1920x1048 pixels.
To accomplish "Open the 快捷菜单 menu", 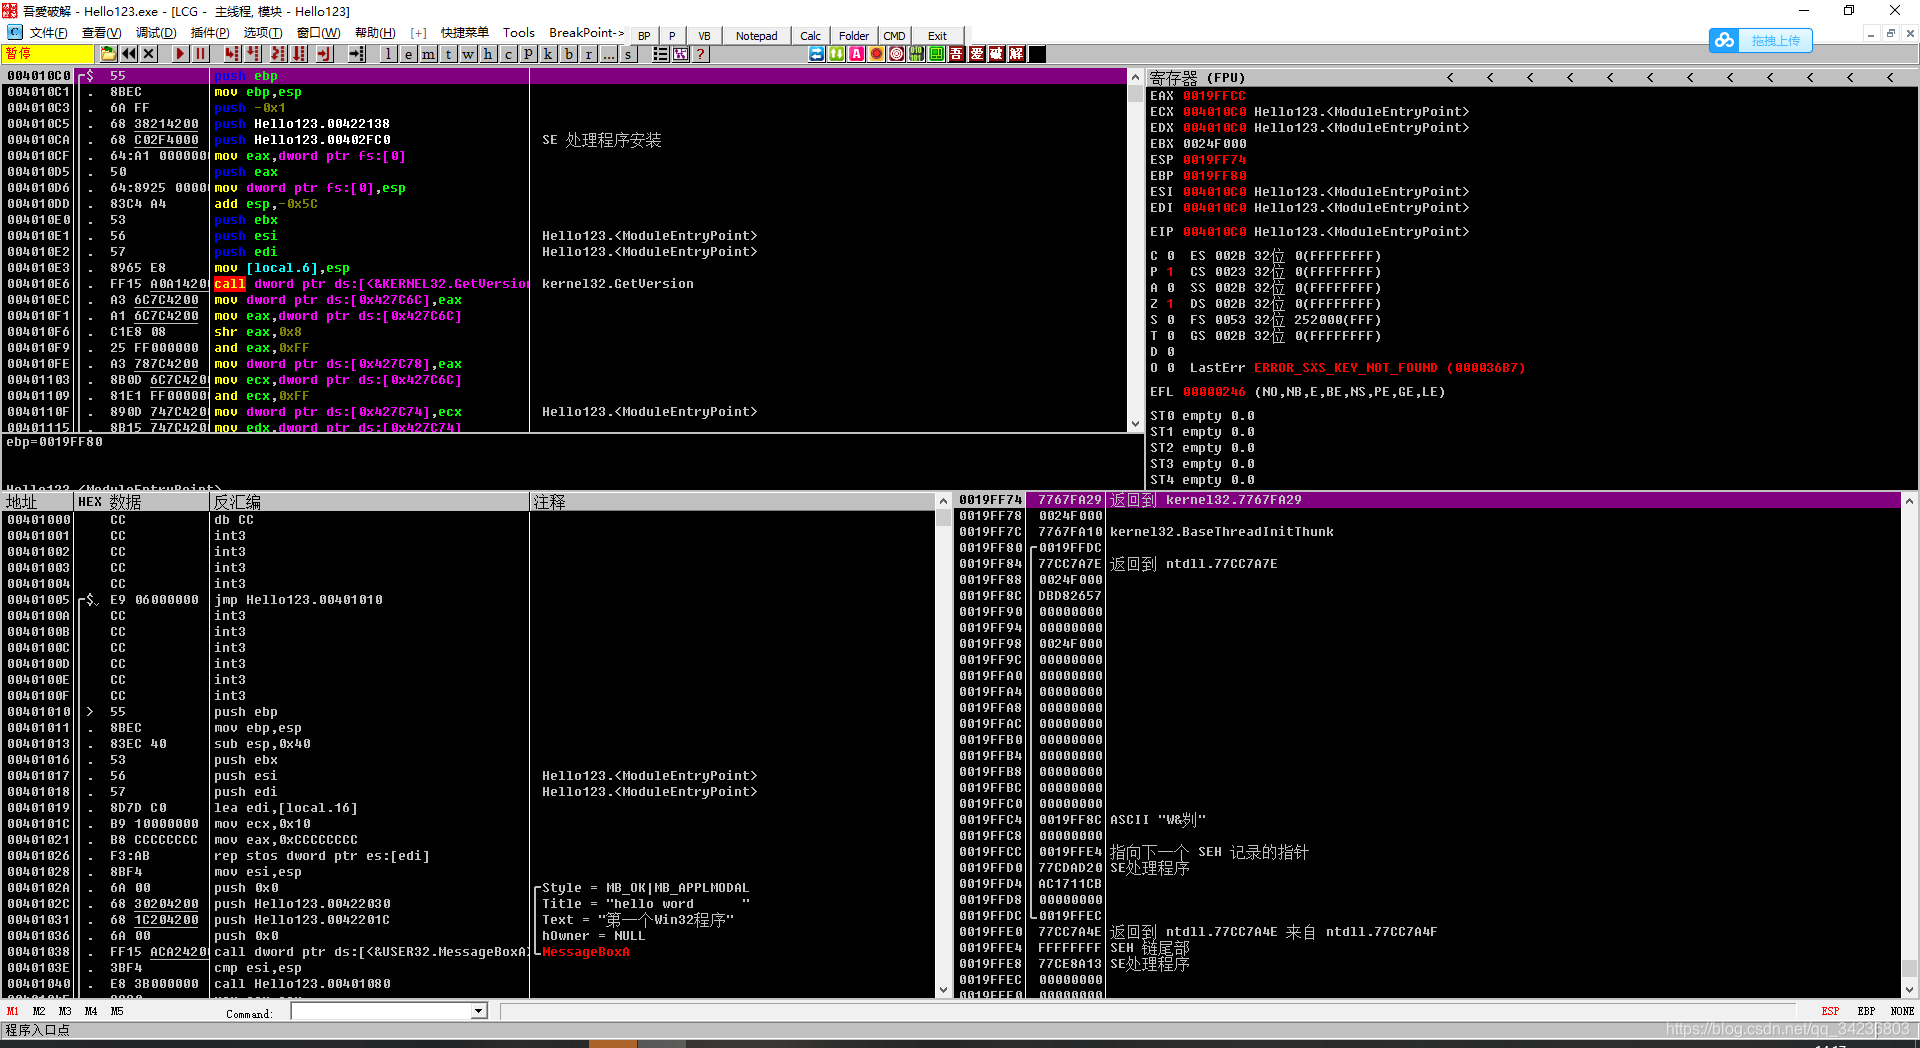I will 465,33.
